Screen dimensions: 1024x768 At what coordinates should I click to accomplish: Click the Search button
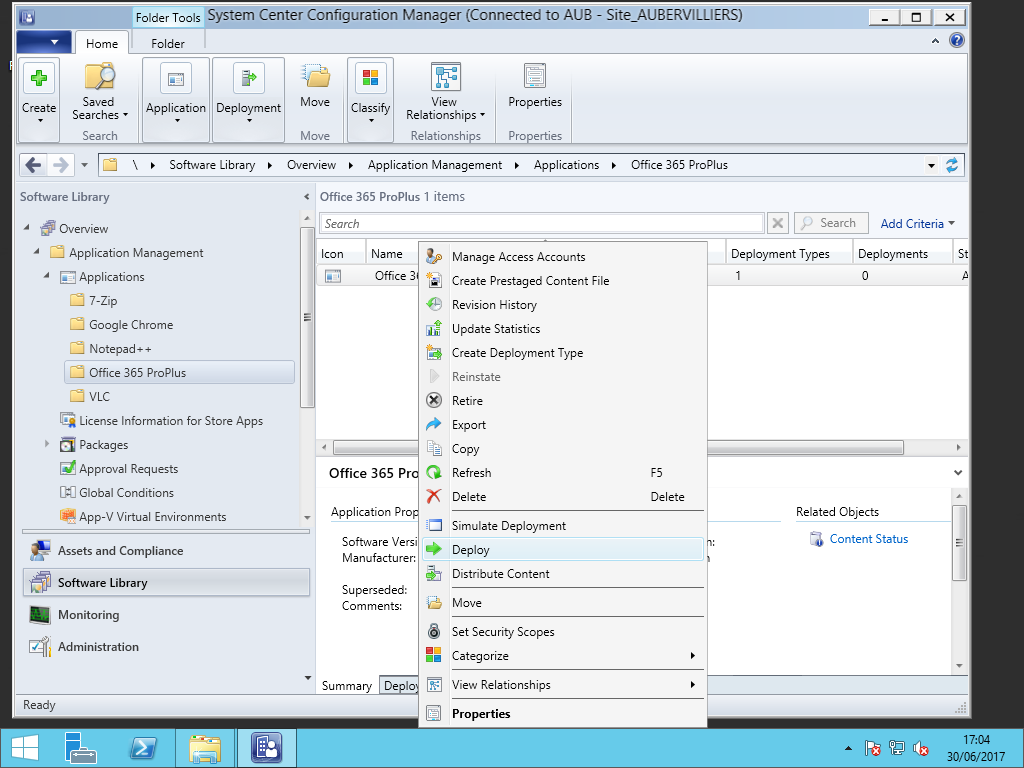click(831, 223)
